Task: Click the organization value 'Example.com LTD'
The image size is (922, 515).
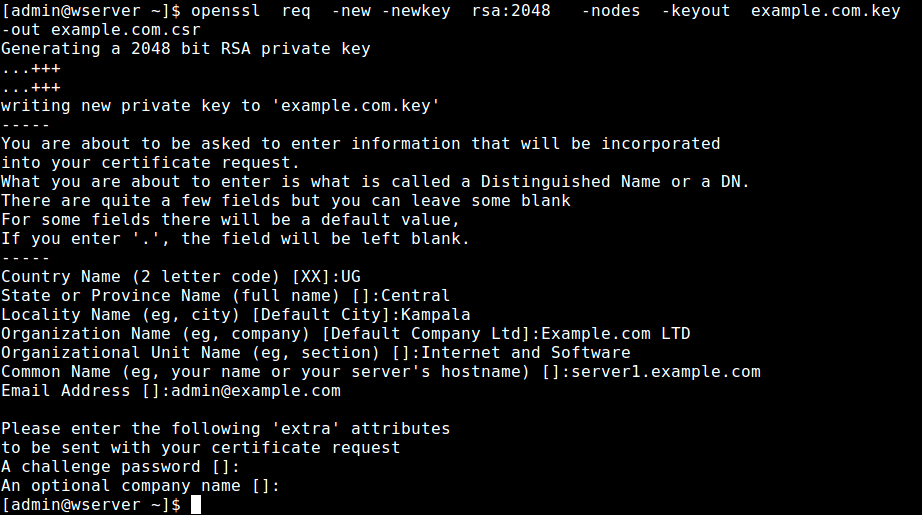Action: pos(615,333)
